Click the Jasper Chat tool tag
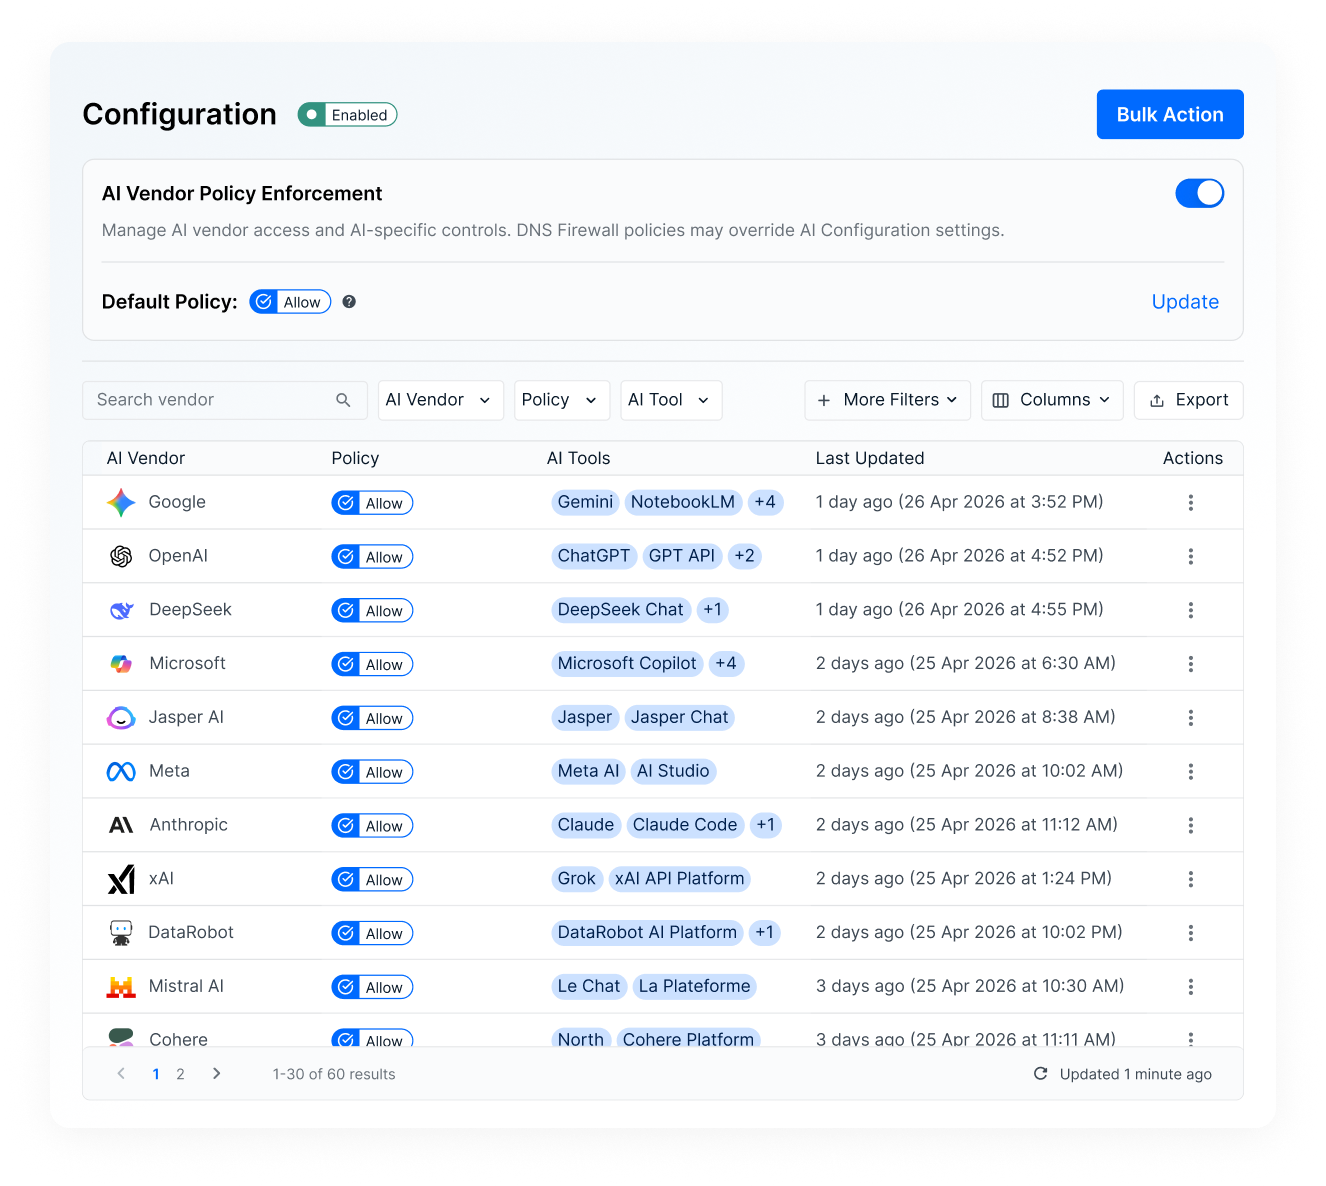The width and height of the screenshot is (1326, 1186). click(680, 717)
